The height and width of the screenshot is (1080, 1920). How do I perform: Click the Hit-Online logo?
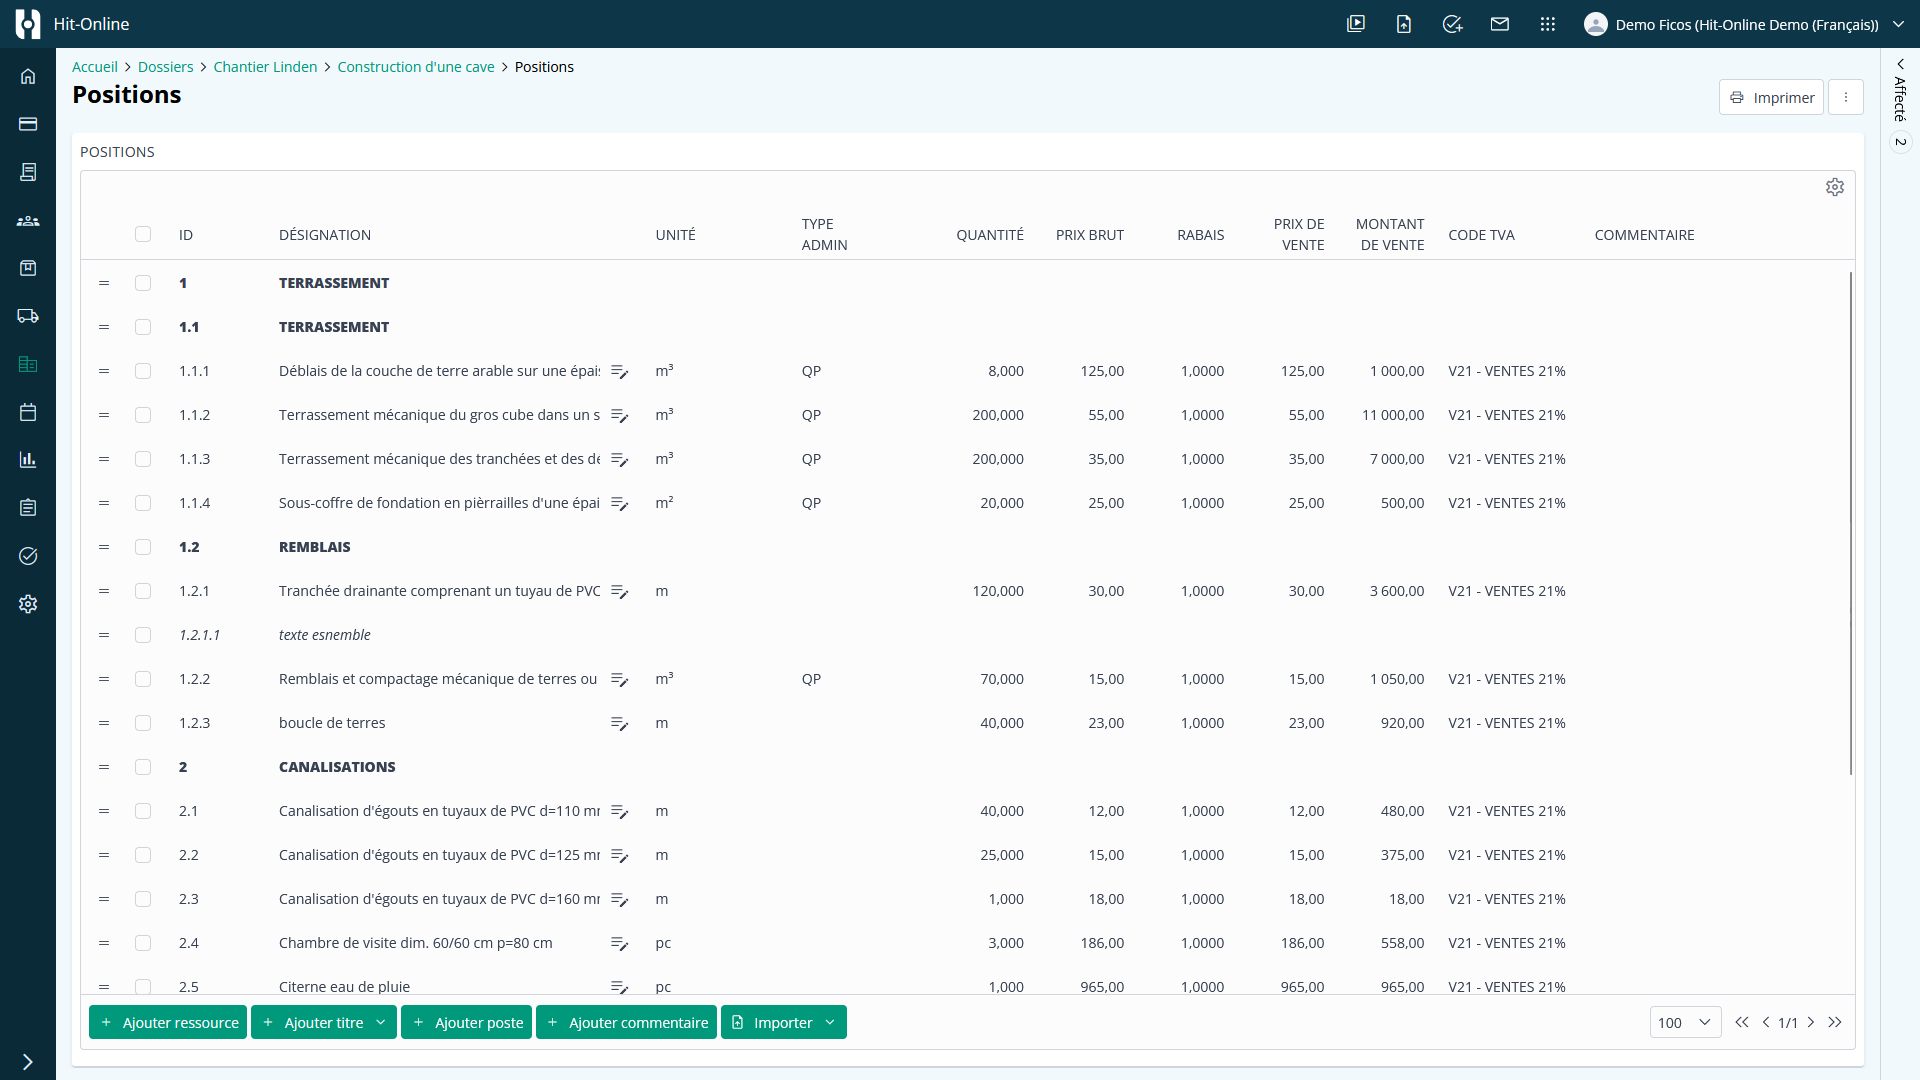28,24
